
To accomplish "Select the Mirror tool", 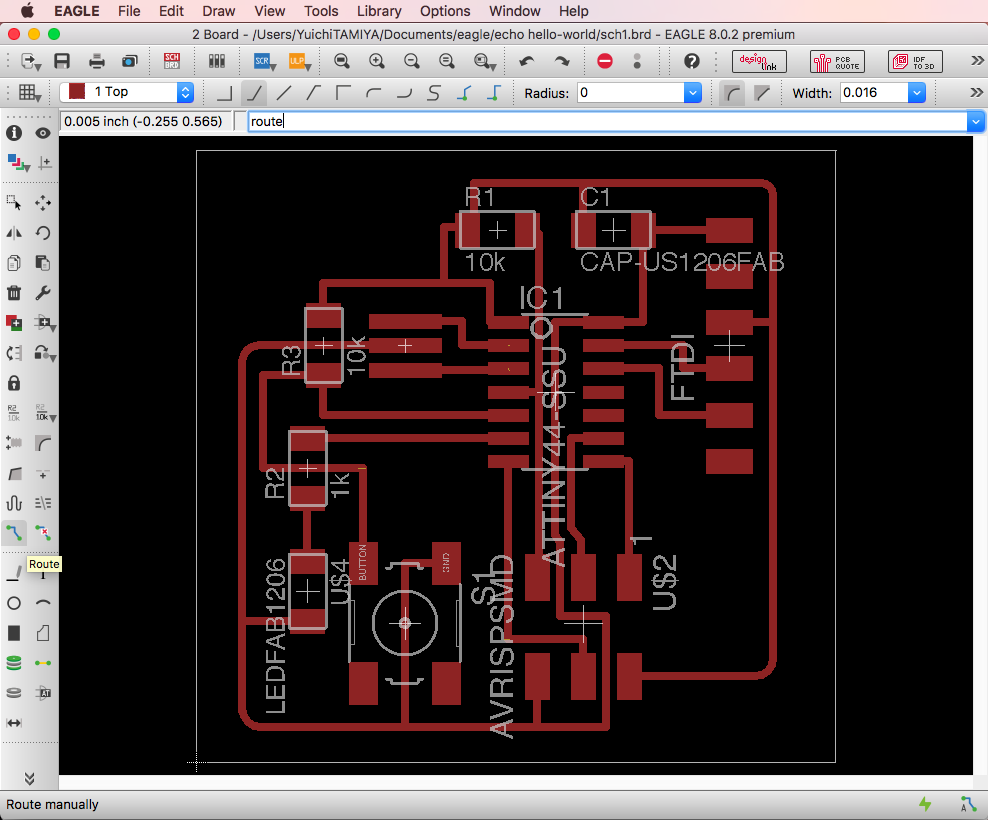I will tap(14, 233).
